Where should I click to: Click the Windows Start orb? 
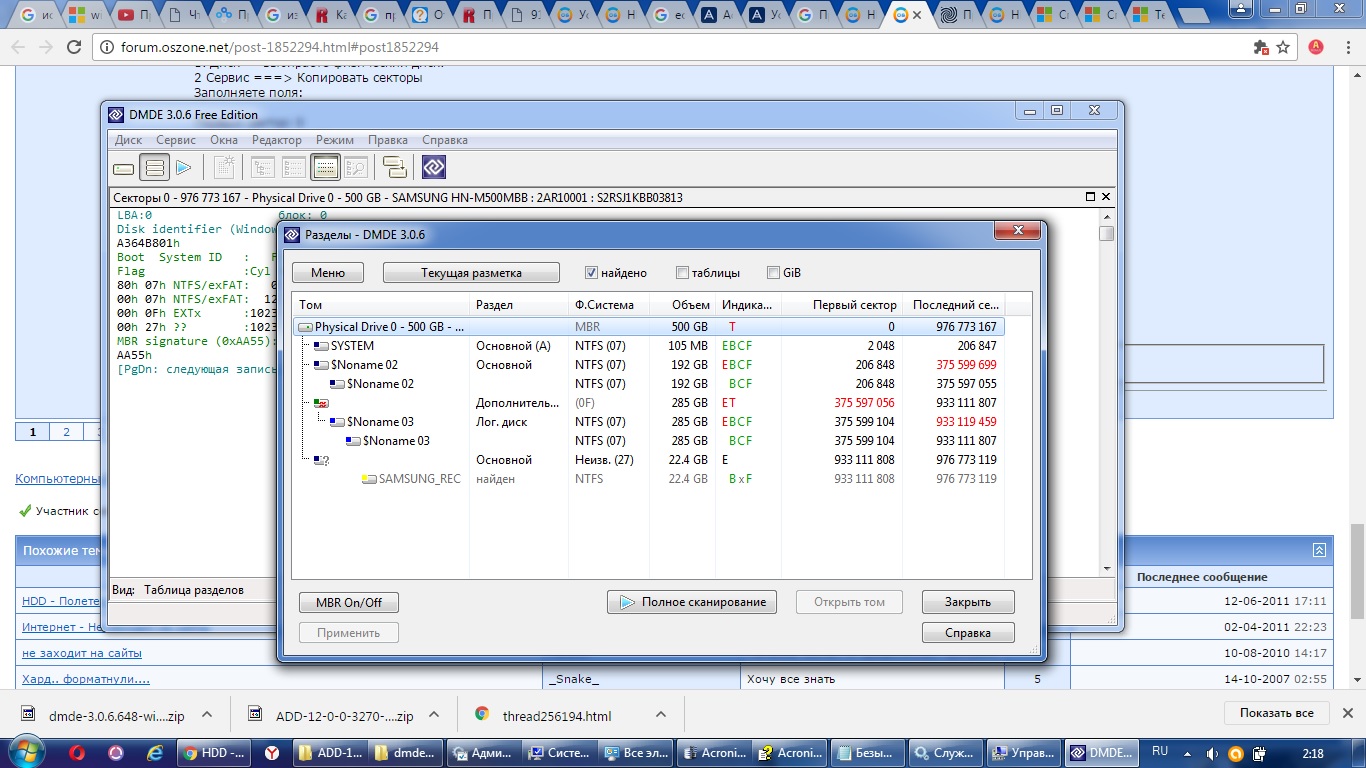click(x=27, y=752)
